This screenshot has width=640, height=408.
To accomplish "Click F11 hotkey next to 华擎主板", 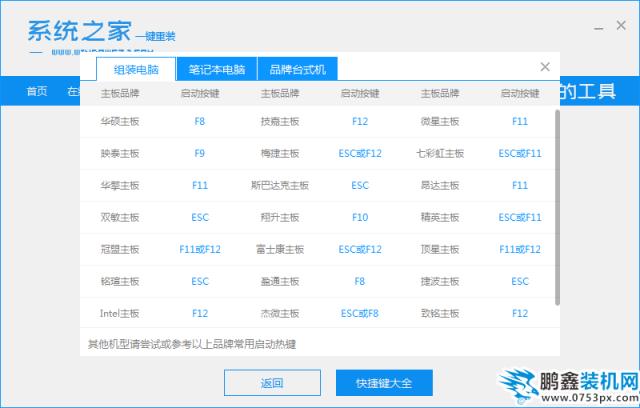I will pos(200,185).
